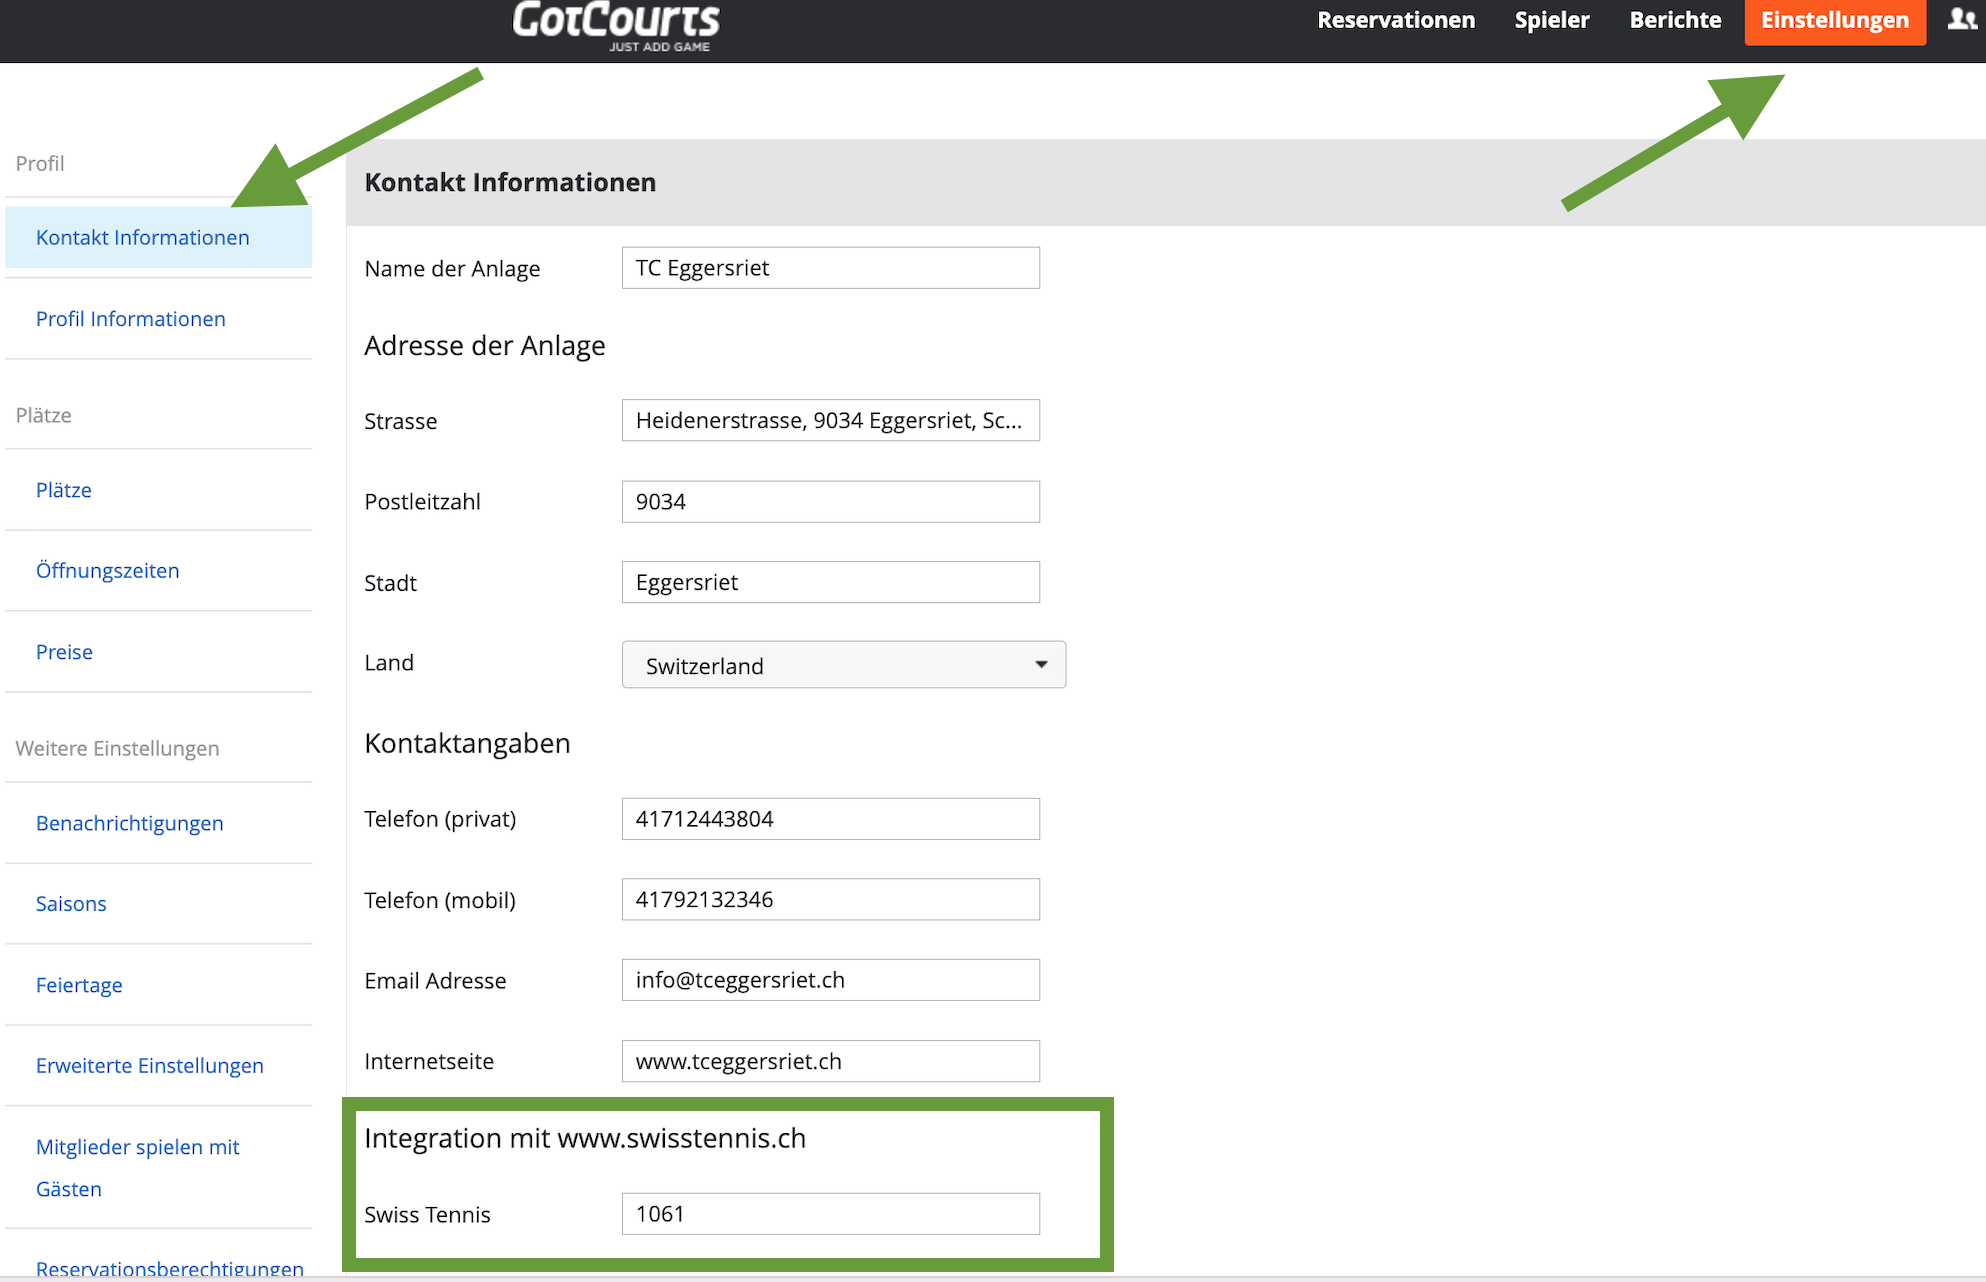
Task: Open Benachrichtigungen settings
Action: click(130, 823)
